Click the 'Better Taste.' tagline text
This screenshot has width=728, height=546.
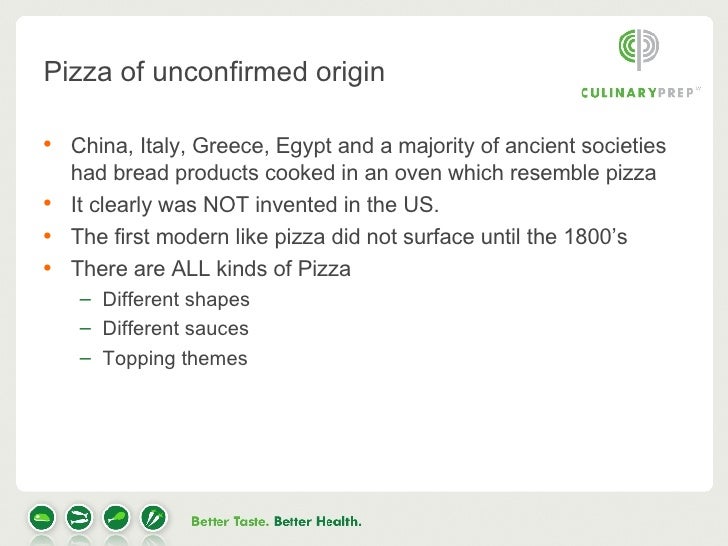pyautogui.click(x=230, y=521)
